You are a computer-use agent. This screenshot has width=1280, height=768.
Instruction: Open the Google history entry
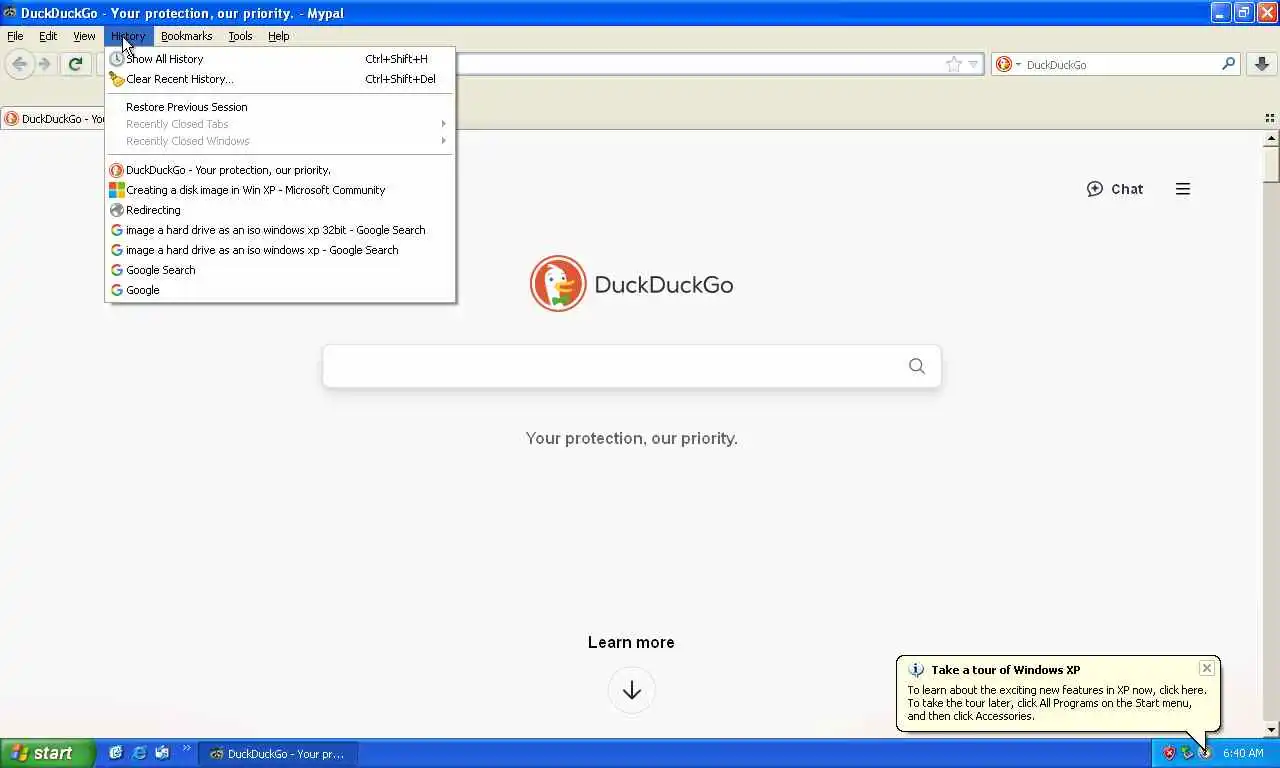(x=280, y=290)
